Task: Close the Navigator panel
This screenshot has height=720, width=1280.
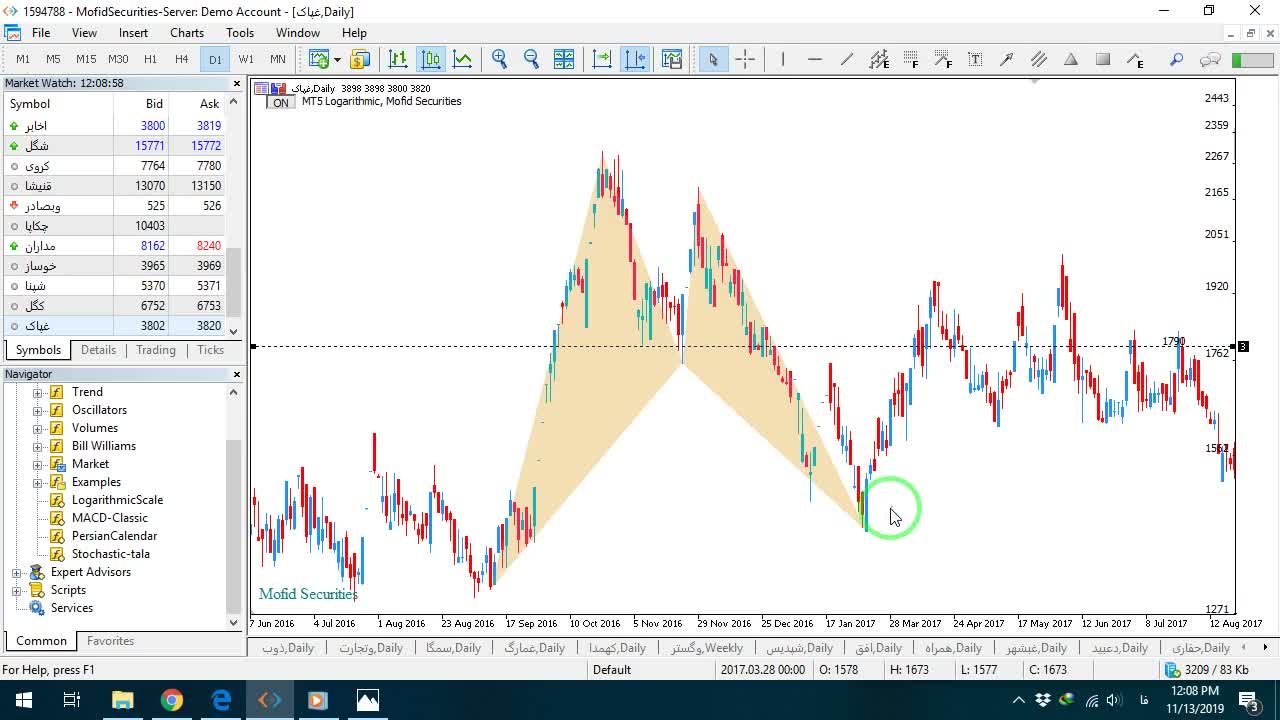Action: click(237, 374)
